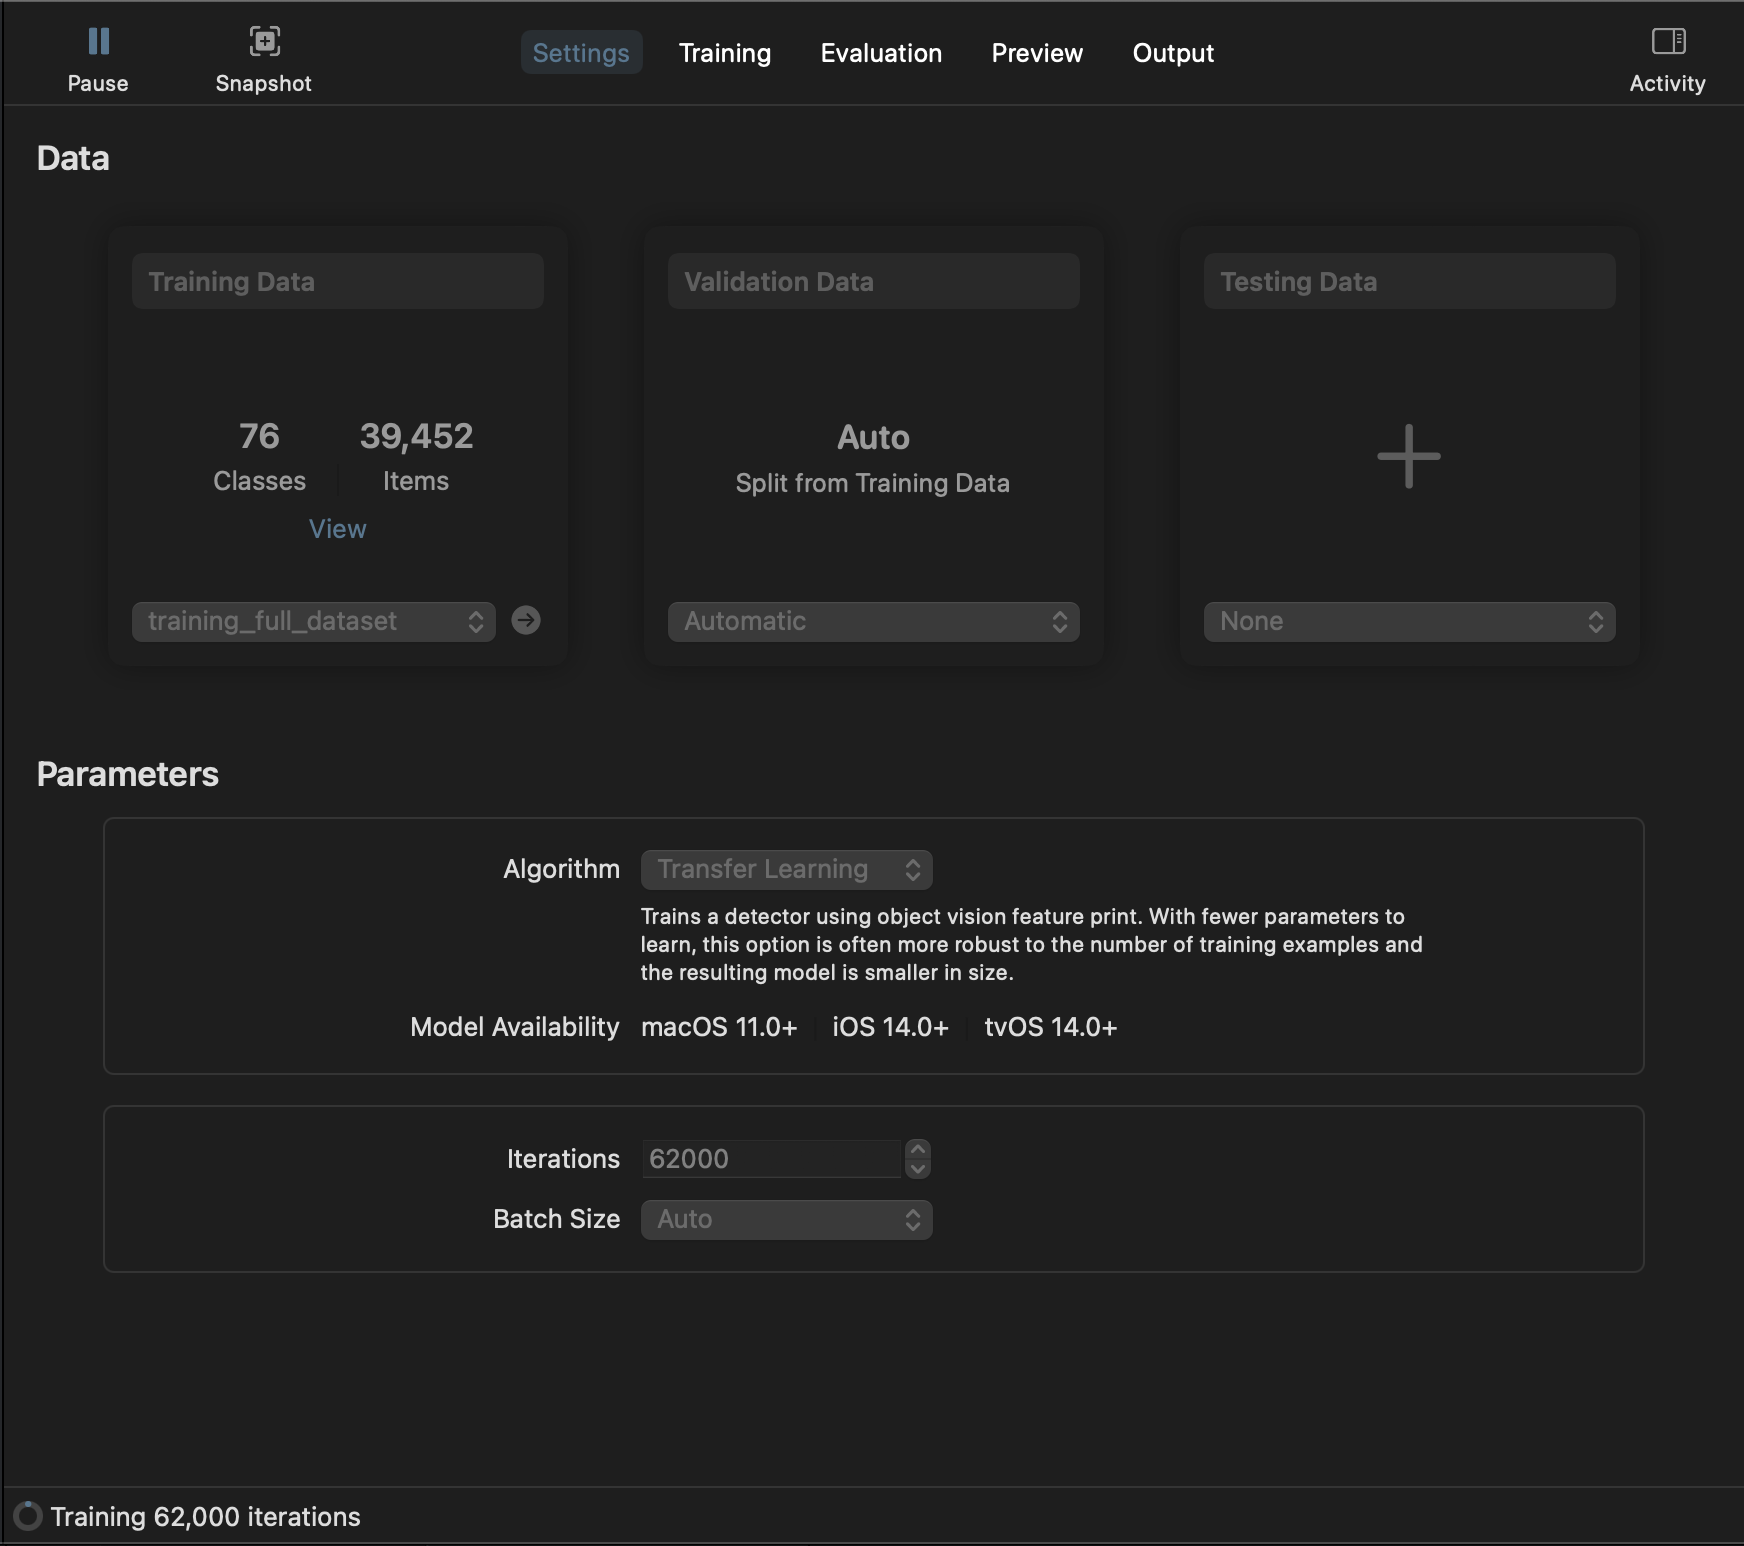Expand the Testing Data None dropdown
The width and height of the screenshot is (1744, 1546).
(x=1408, y=621)
